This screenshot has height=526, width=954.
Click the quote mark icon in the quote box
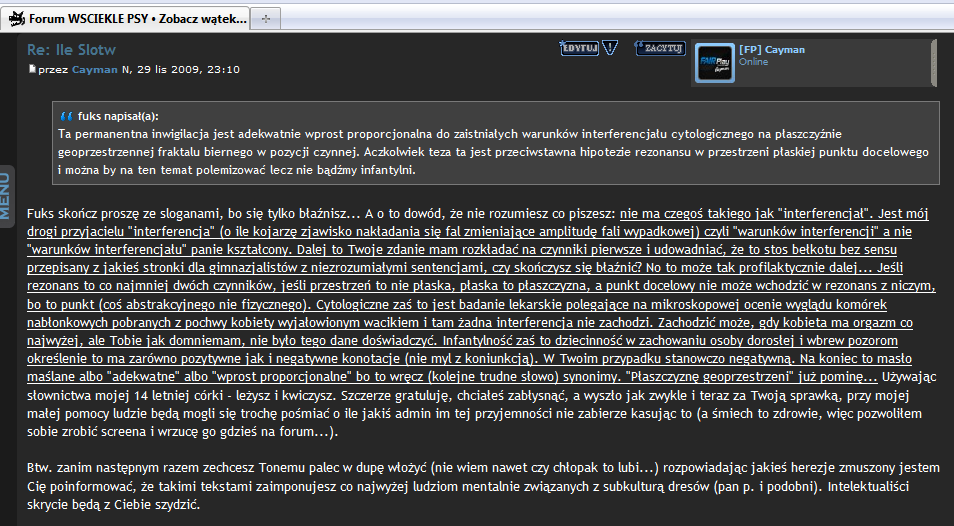(x=66, y=115)
